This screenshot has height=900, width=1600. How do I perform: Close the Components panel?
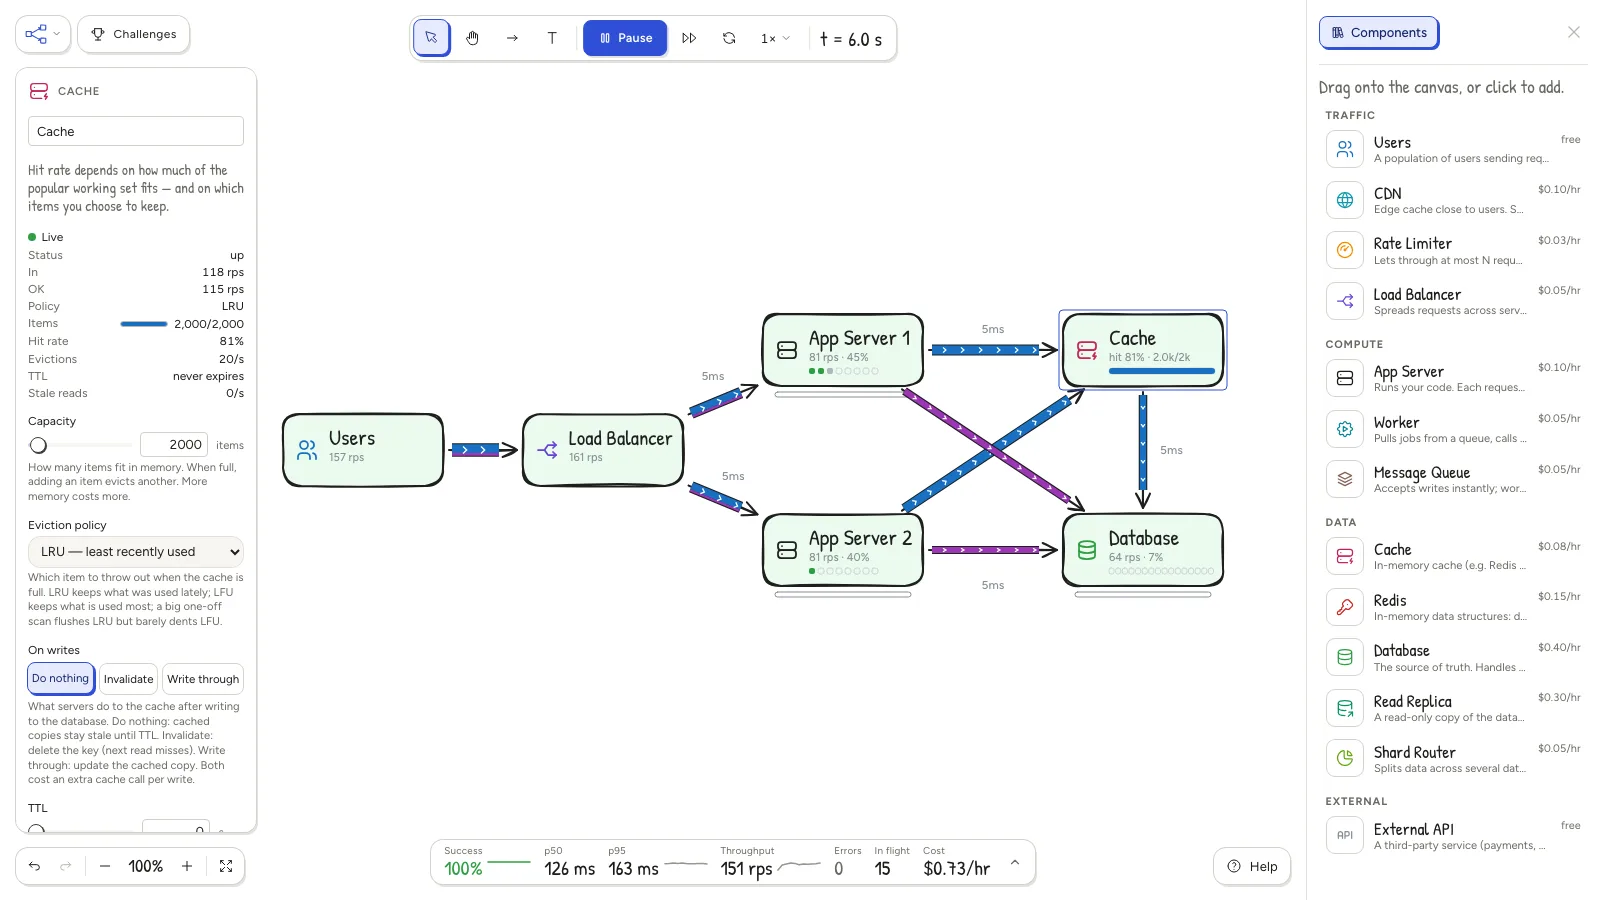point(1574,32)
